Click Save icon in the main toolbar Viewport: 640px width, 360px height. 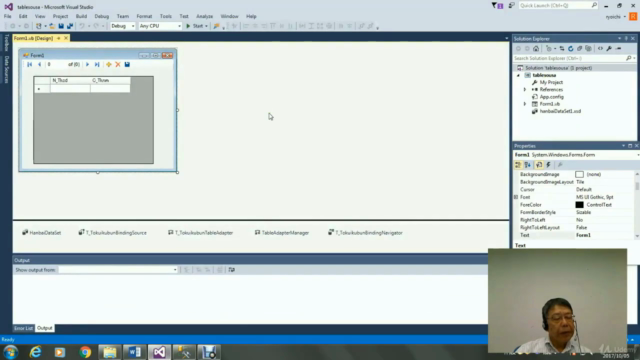coord(61,26)
